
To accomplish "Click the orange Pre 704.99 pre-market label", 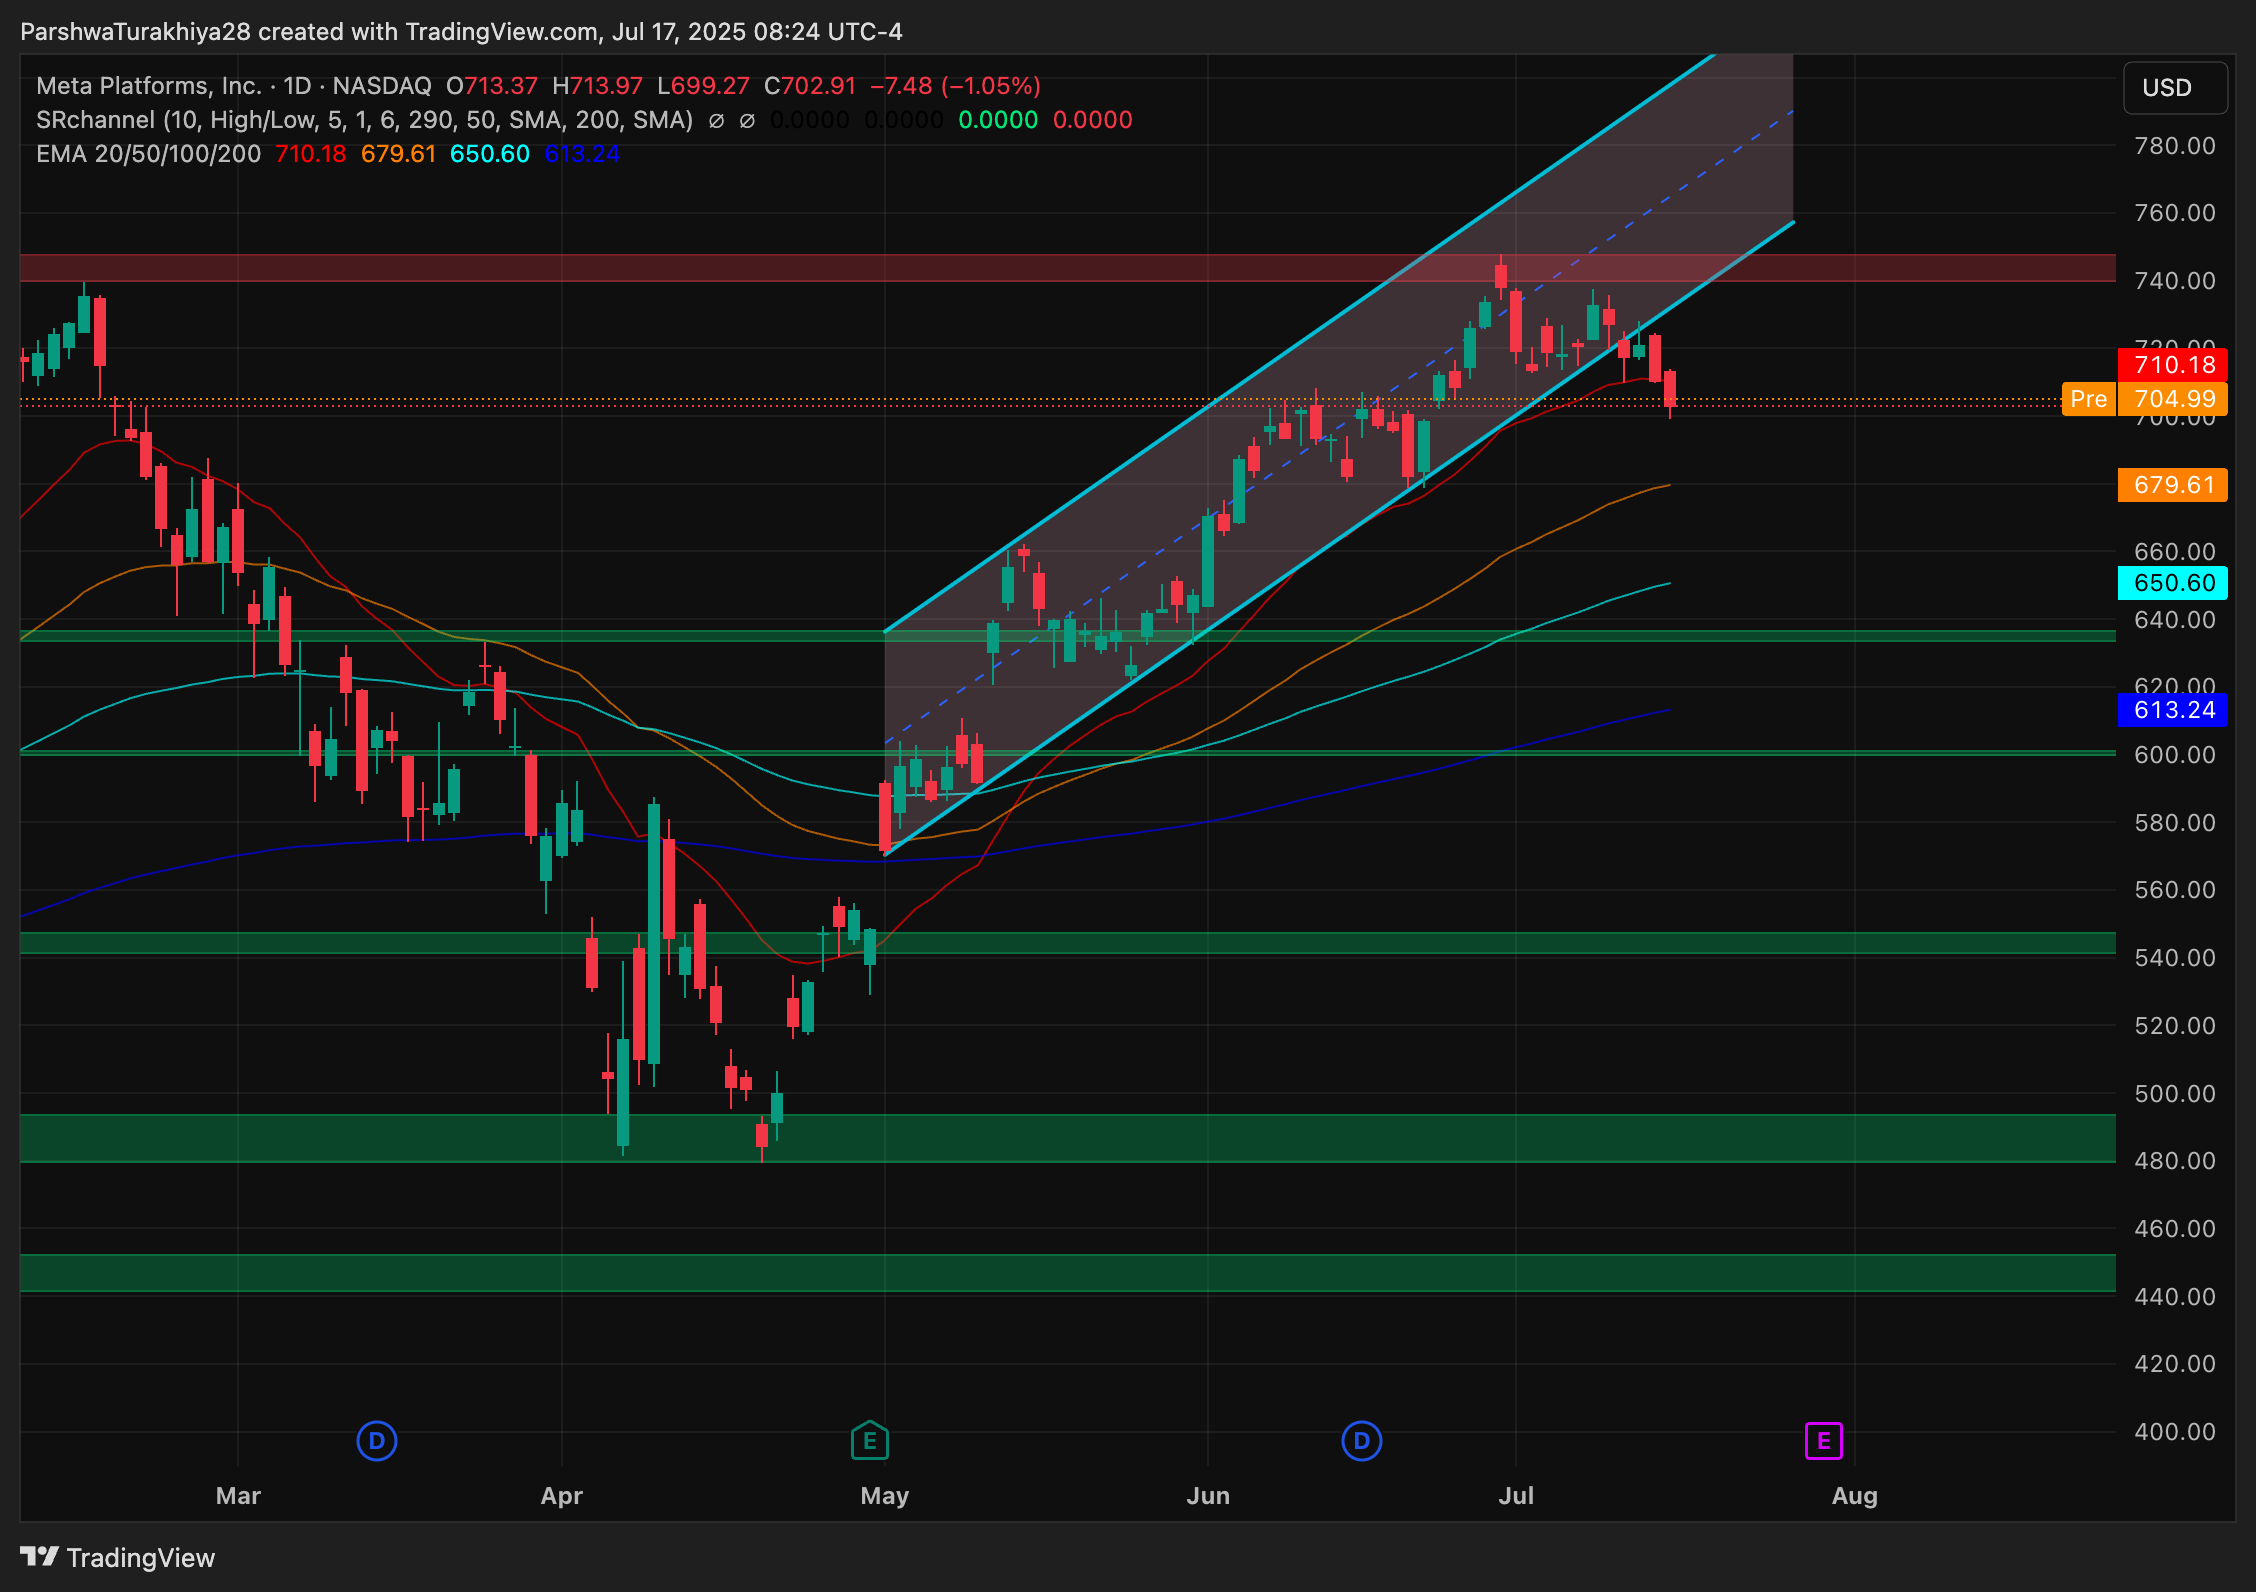I will (x=2144, y=399).
